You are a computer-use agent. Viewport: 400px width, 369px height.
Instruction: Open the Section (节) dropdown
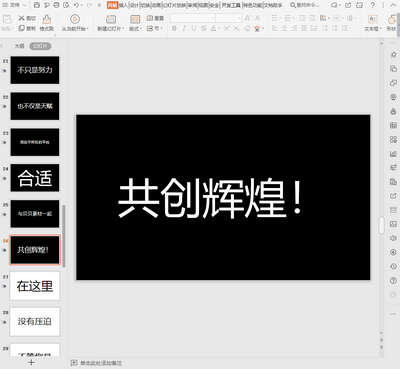[x=155, y=28]
